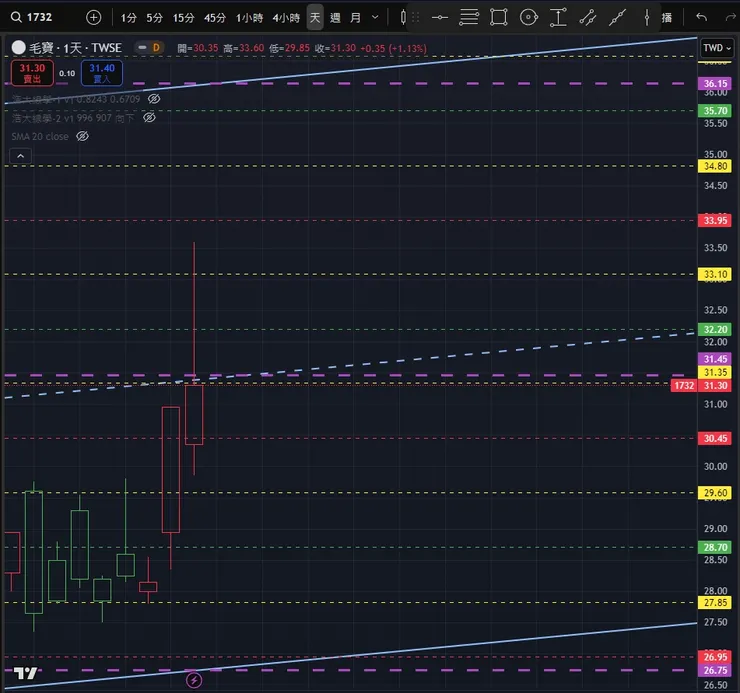Redo the last chart action

click(730, 17)
